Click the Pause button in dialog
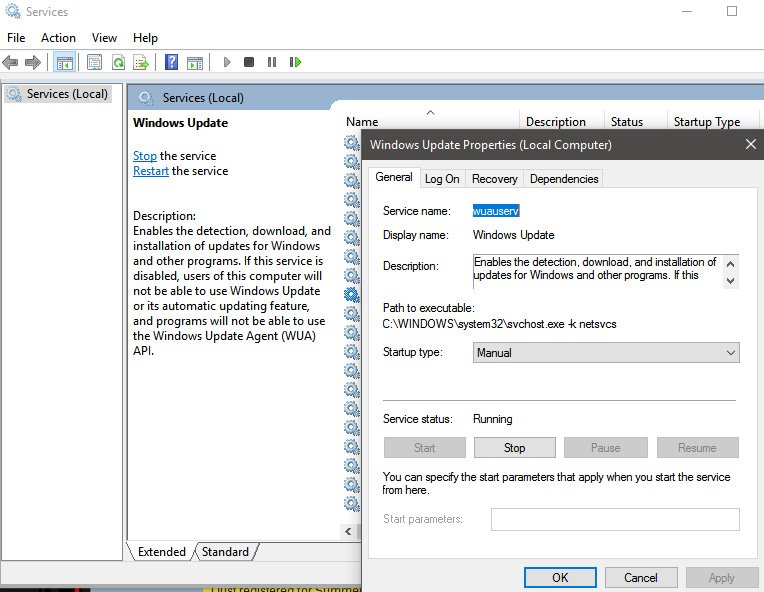The image size is (764, 592). pyautogui.click(x=606, y=448)
